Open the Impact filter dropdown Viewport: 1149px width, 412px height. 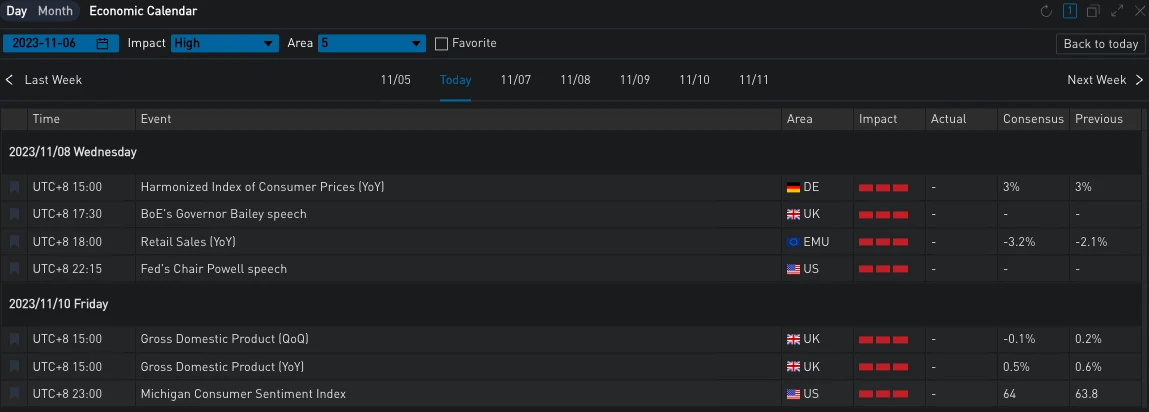click(225, 44)
